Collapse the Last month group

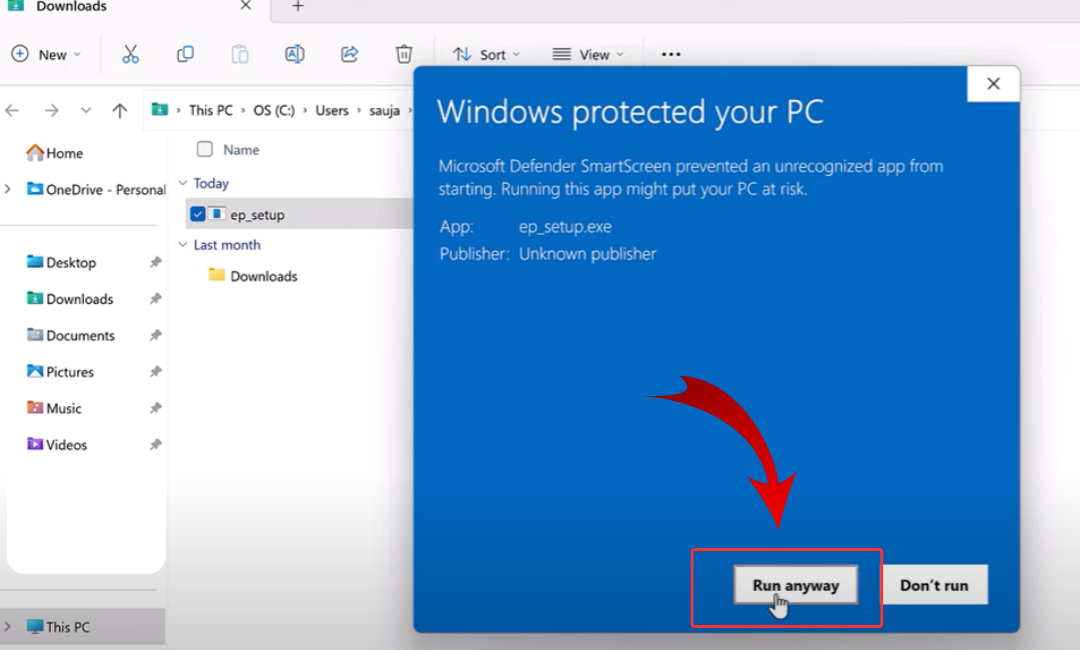183,245
